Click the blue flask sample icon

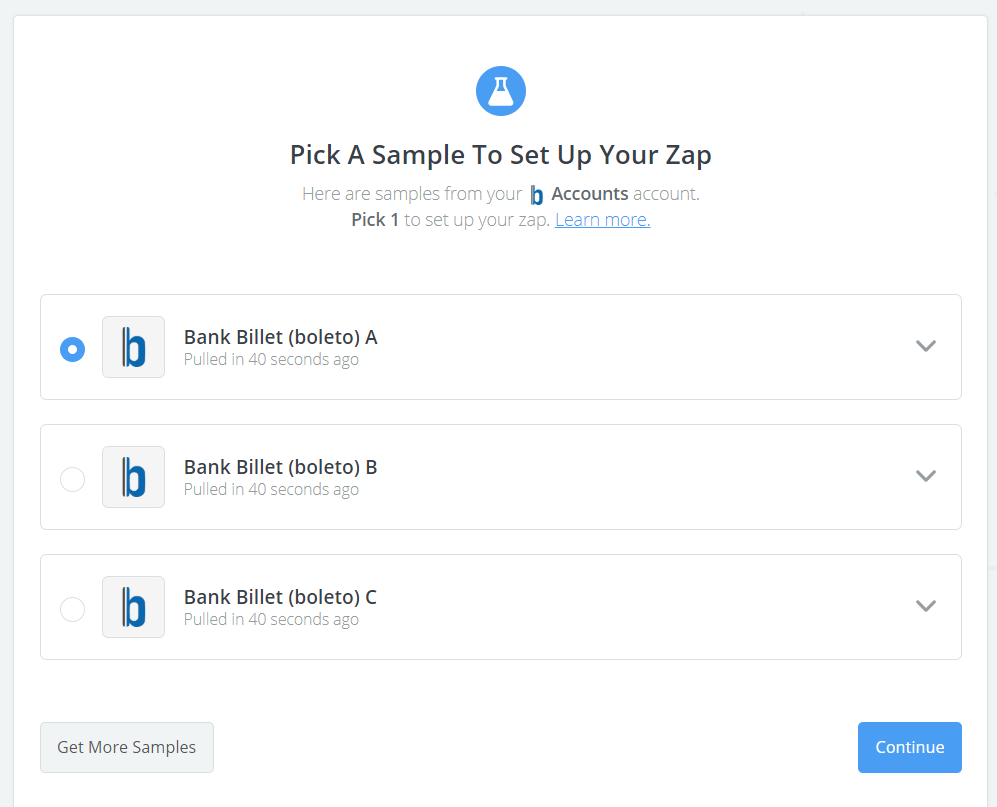pyautogui.click(x=500, y=91)
